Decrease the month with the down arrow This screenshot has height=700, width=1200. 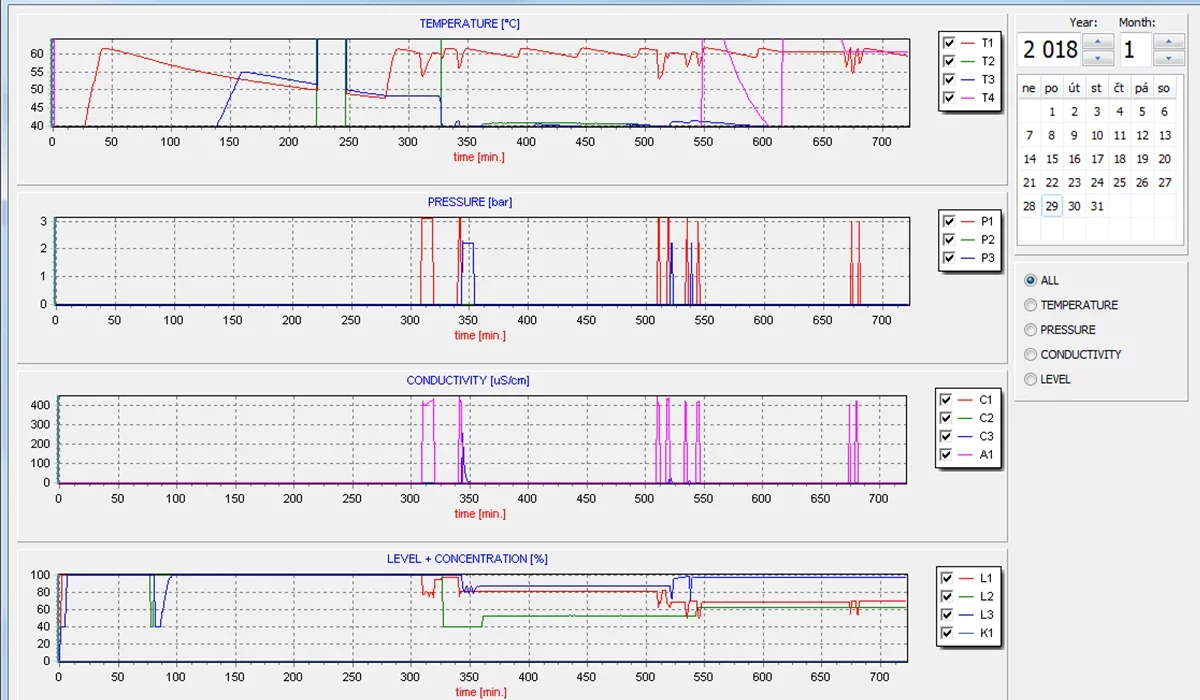pyautogui.click(x=1169, y=58)
